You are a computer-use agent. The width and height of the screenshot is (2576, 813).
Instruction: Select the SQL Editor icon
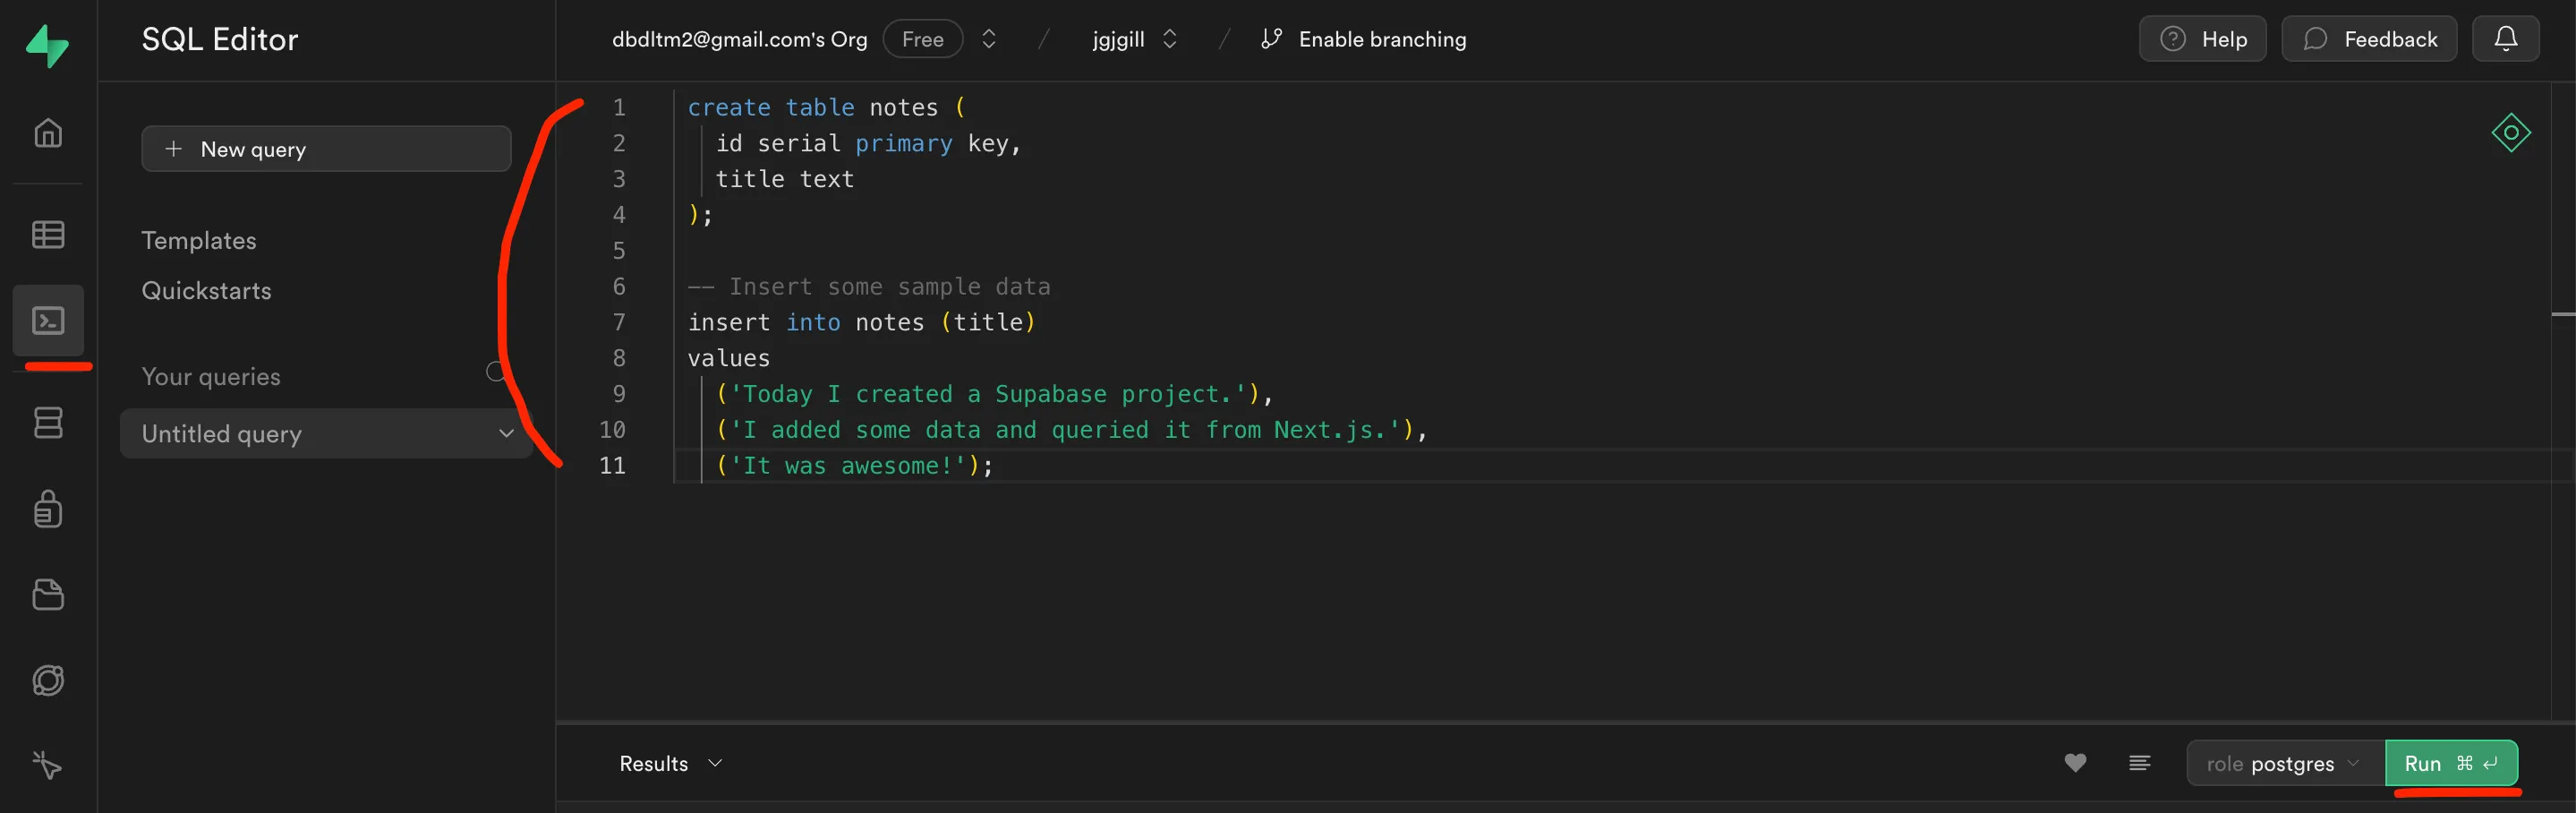pyautogui.click(x=47, y=321)
